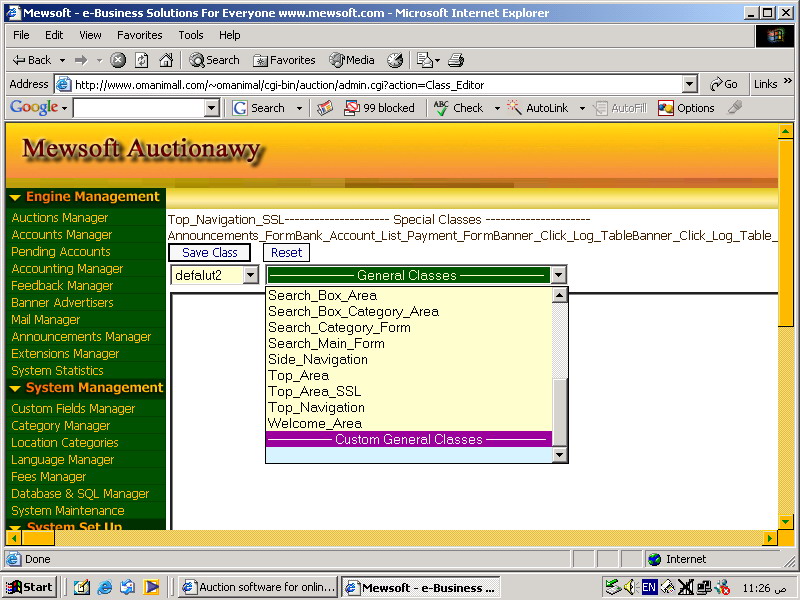This screenshot has height=600, width=800.
Task: Open the General Classes dropdown arrow
Action: pos(559,276)
